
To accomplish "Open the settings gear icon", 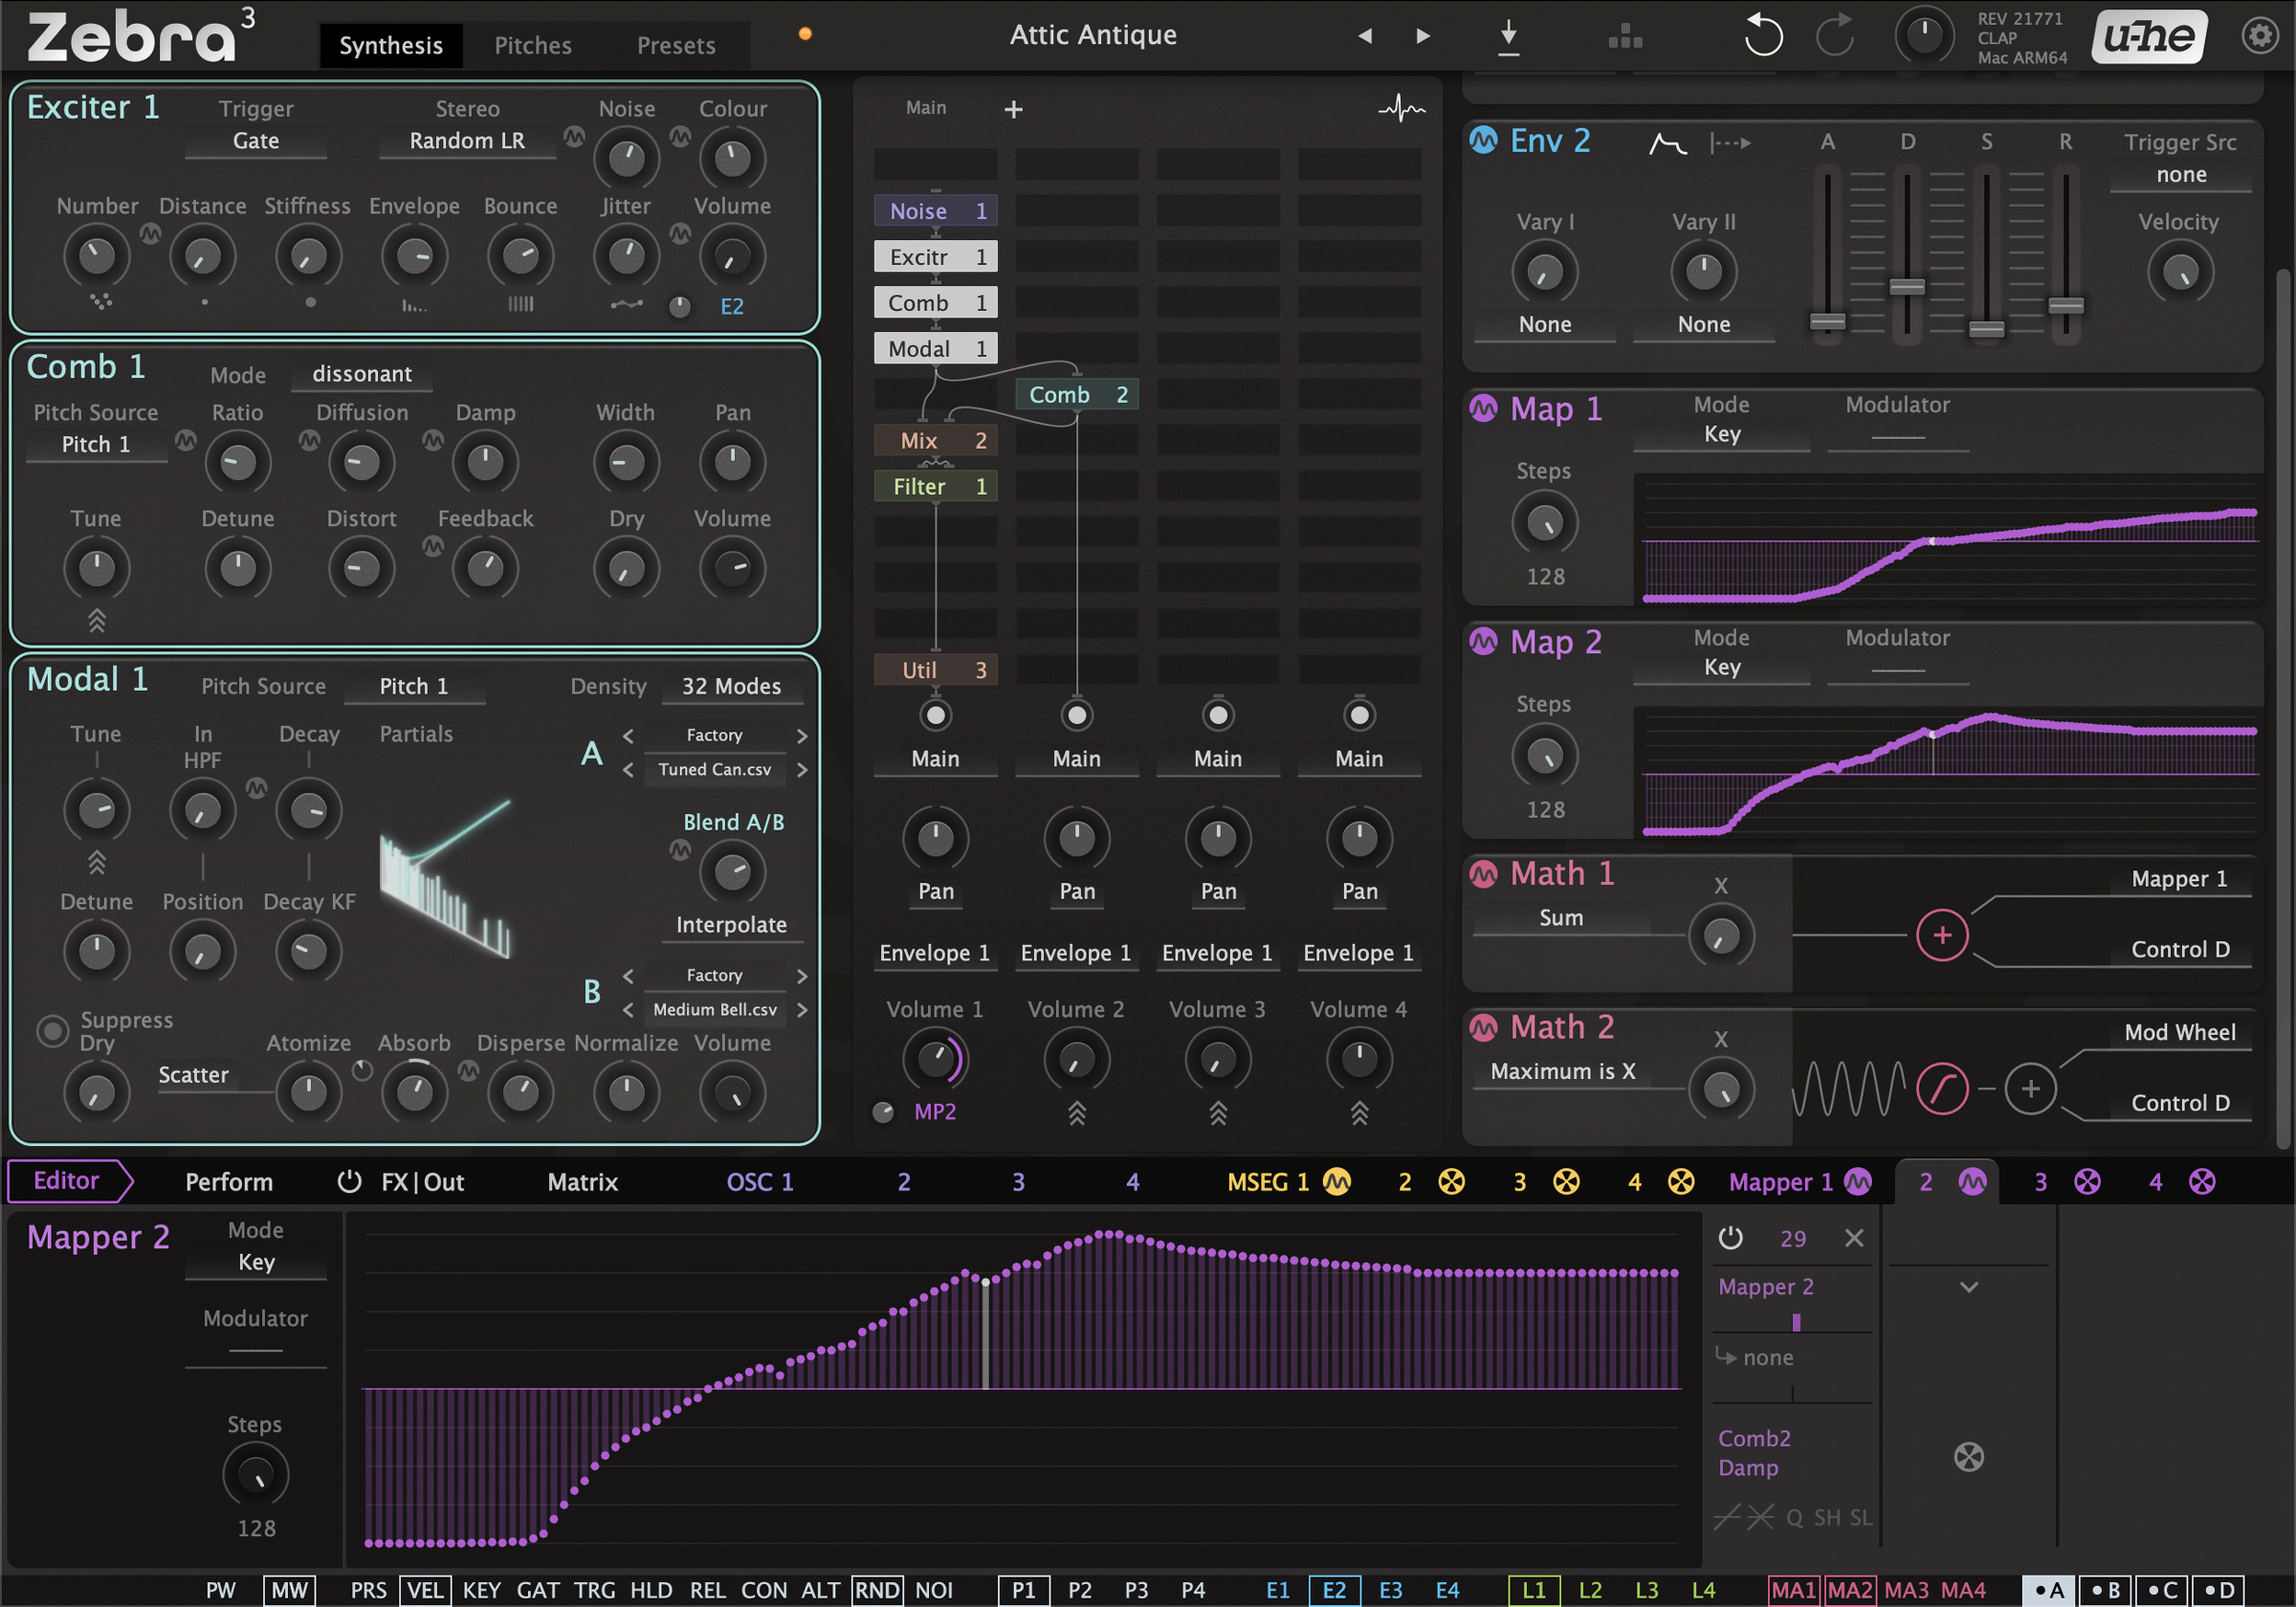I will point(2259,36).
